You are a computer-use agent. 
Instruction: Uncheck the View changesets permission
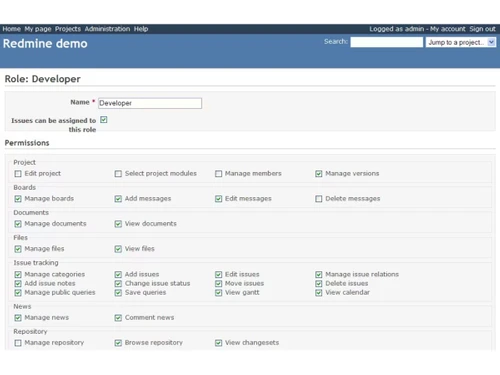coord(219,343)
